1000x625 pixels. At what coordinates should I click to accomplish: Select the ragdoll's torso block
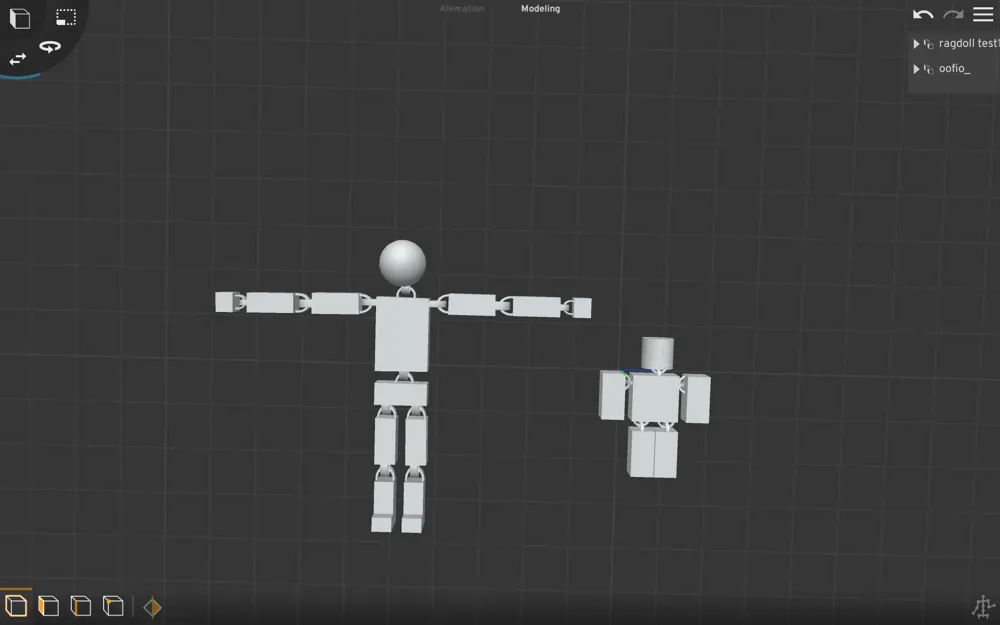click(x=402, y=334)
